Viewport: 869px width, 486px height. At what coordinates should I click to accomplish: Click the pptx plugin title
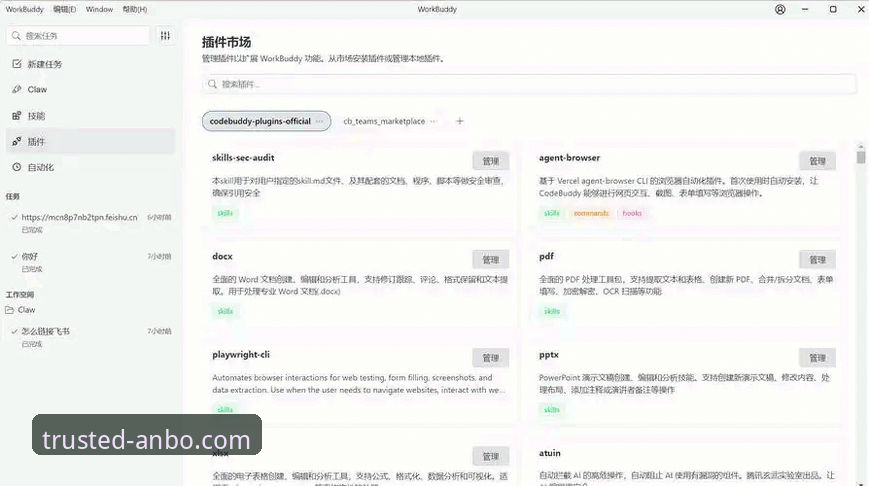(x=549, y=355)
